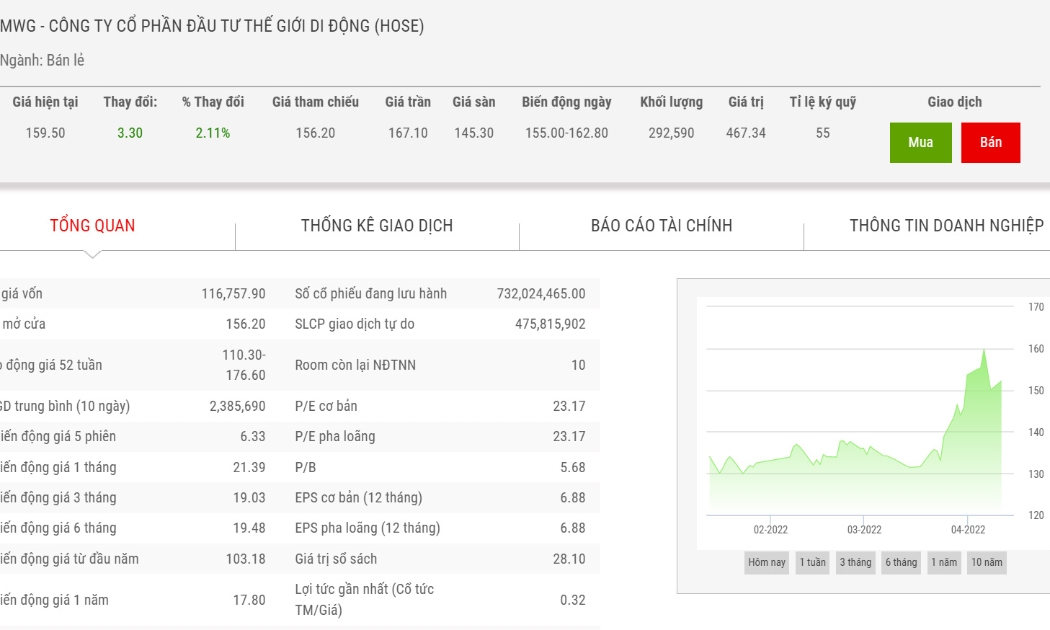This screenshot has width=1050, height=630.
Task: Click the Giá hiện tại column header
Action: [x=45, y=102]
